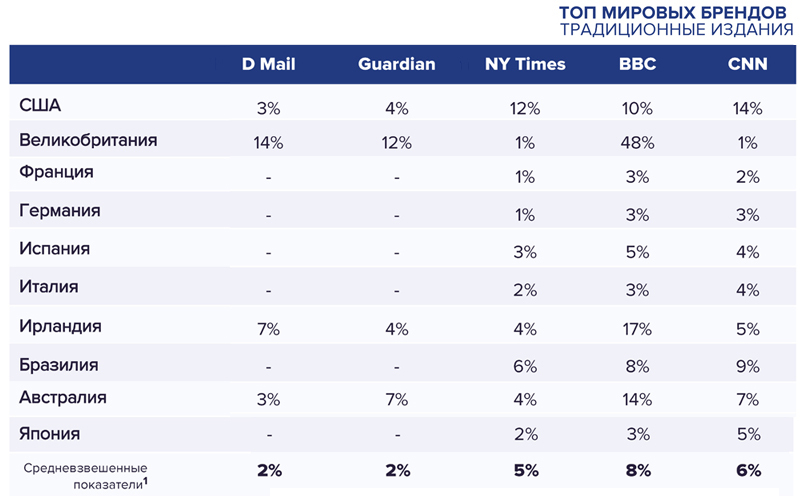Select the Guardian column header

[x=397, y=64]
